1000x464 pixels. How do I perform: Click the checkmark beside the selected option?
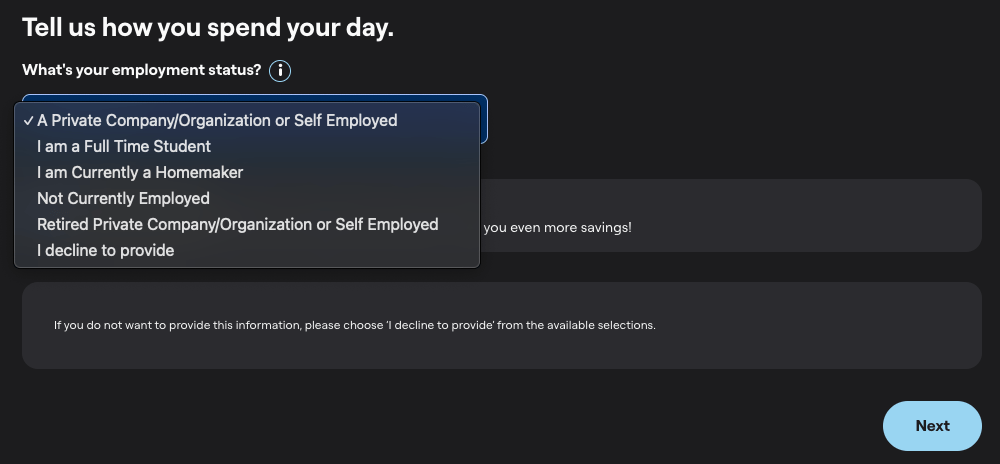pos(28,121)
